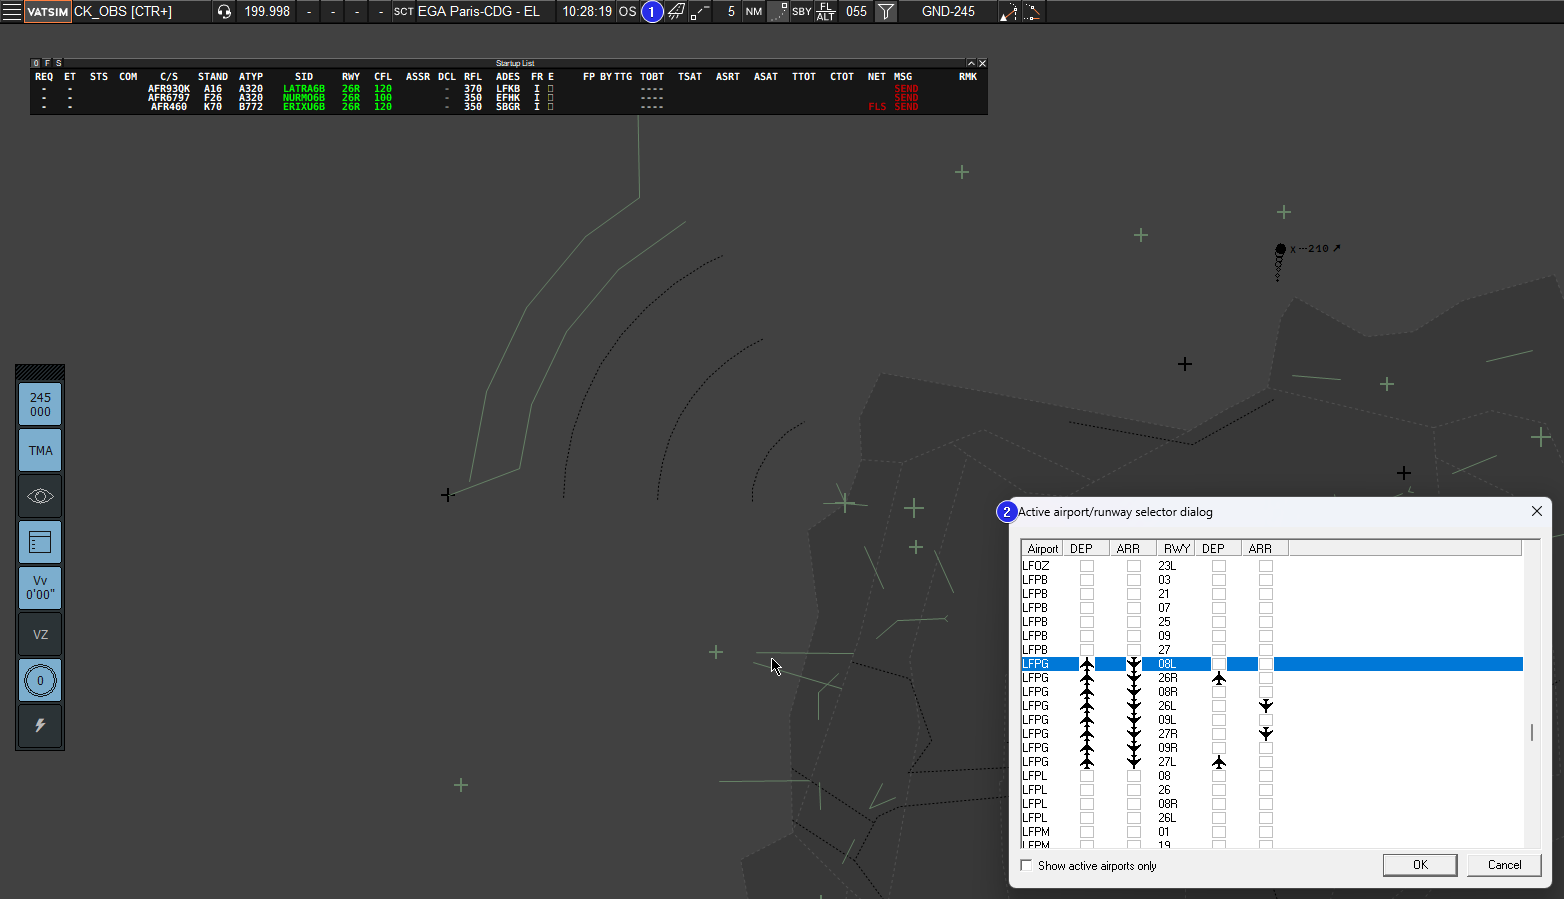Screen dimensions: 1564x899
Task: Open the hamburger menu in the top bar
Action: 12,12
